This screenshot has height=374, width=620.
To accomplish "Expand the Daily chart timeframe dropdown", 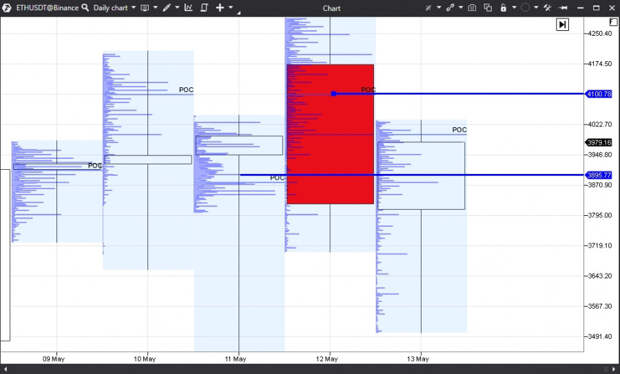I will point(114,8).
